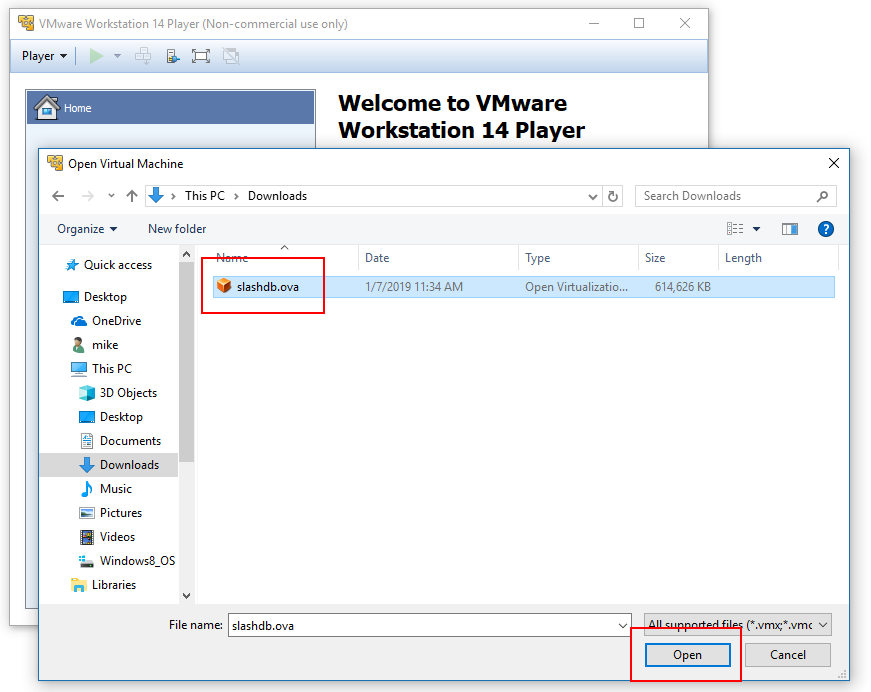Open the Home tab in VMware sidebar
Image resolution: width=871 pixels, height=692 pixels.
(77, 108)
